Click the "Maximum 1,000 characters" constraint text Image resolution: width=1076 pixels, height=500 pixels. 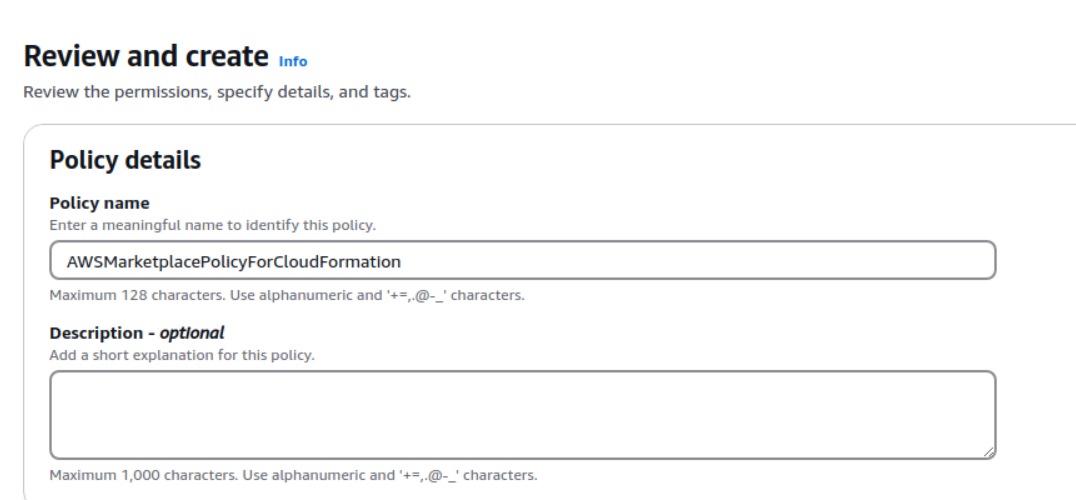pos(293,475)
